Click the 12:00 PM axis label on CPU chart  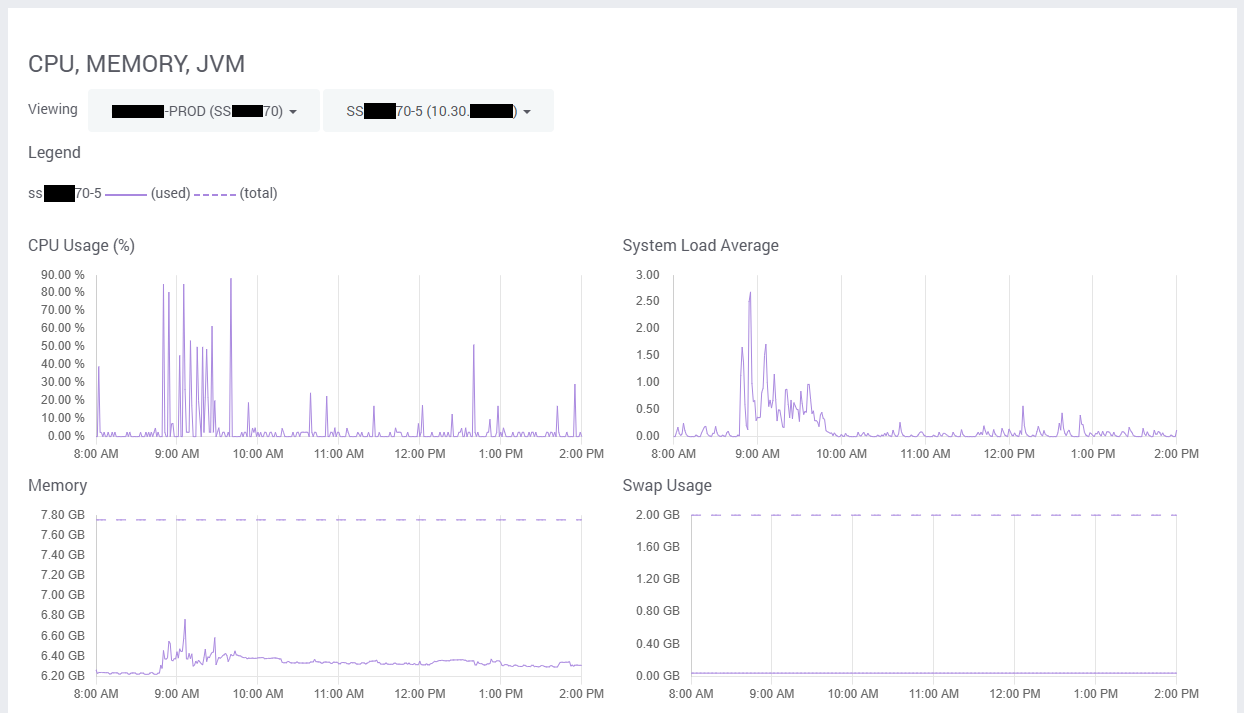point(419,454)
